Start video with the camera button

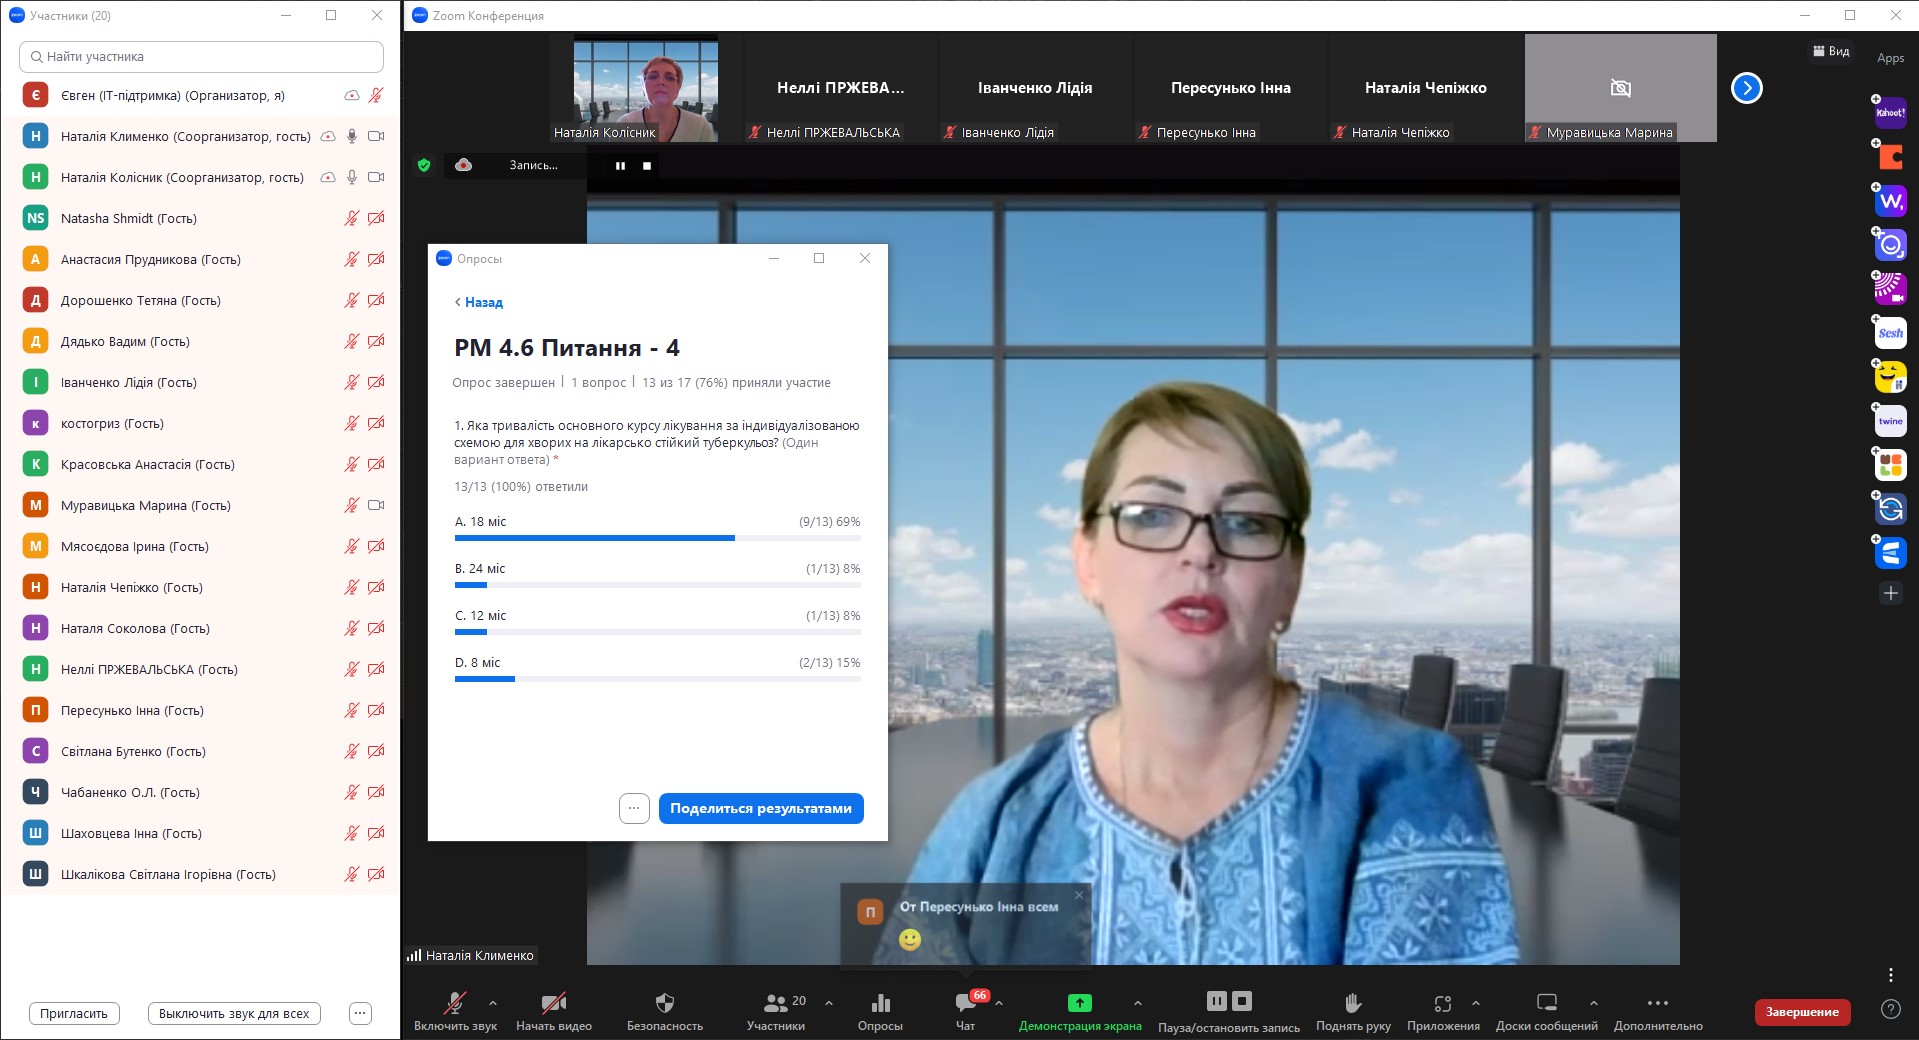(x=553, y=1003)
